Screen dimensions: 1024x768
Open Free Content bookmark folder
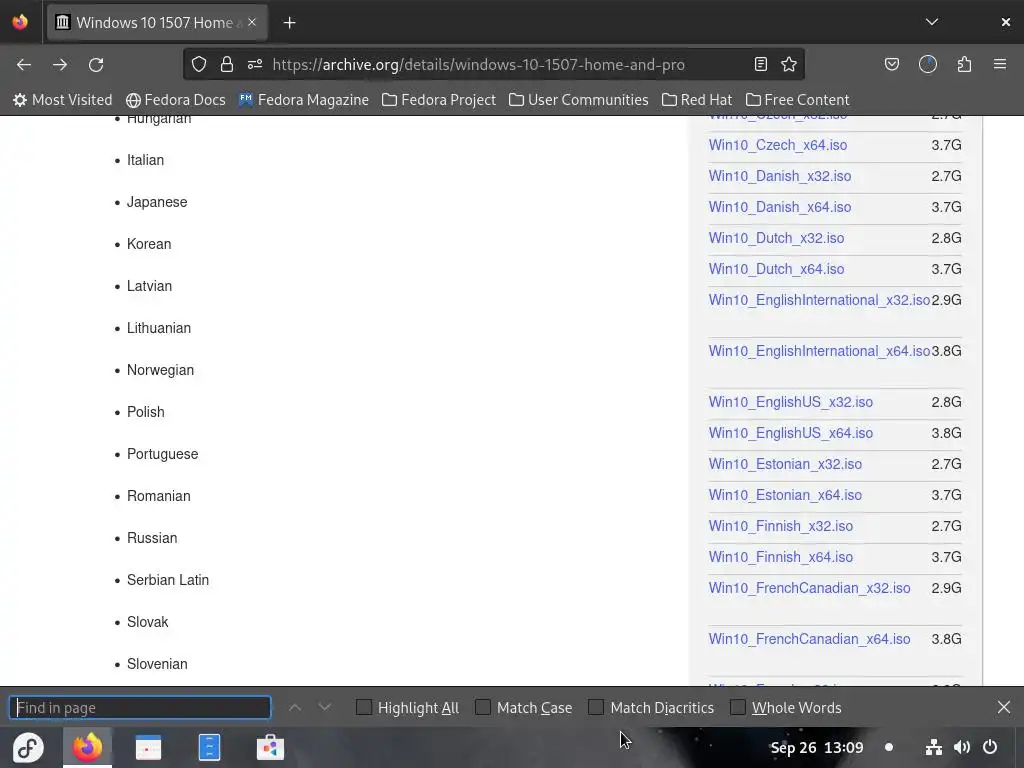tap(797, 100)
